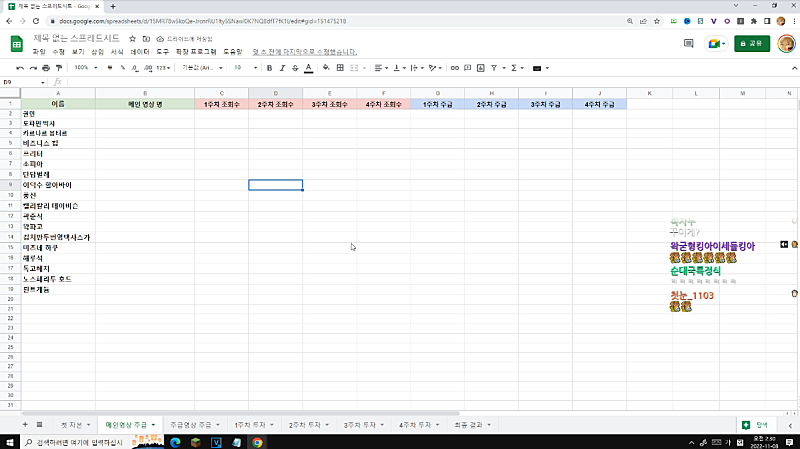The height and width of the screenshot is (449, 800).
Task: Open the input tools keyboard icon
Action: pos(537,68)
